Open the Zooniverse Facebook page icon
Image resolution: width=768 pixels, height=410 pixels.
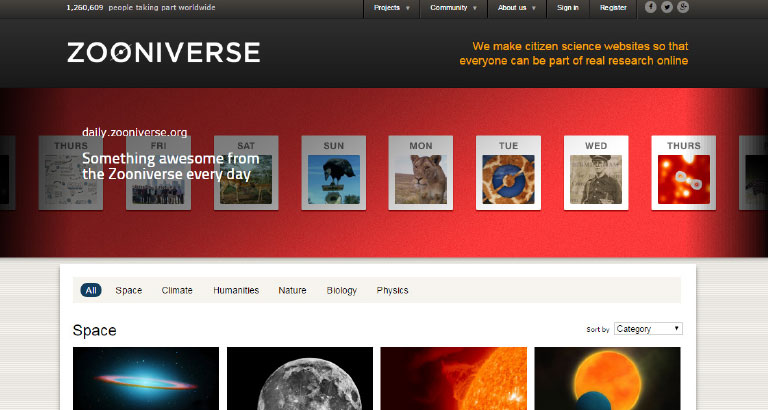(650, 7)
